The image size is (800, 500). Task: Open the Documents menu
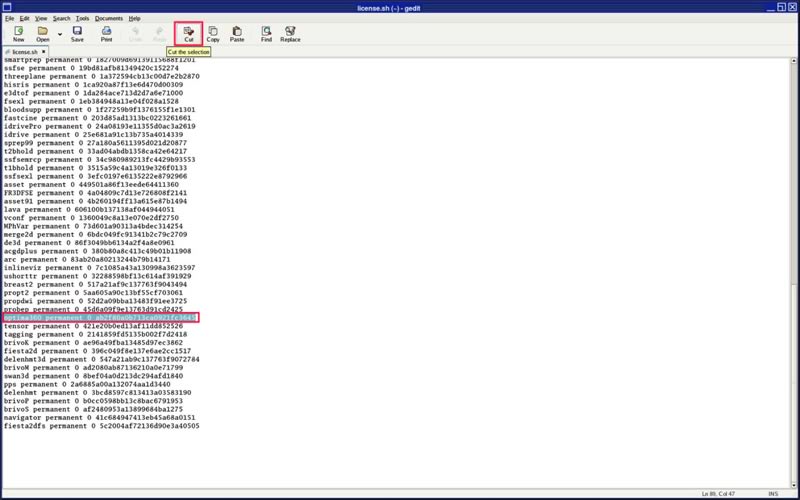tap(109, 18)
